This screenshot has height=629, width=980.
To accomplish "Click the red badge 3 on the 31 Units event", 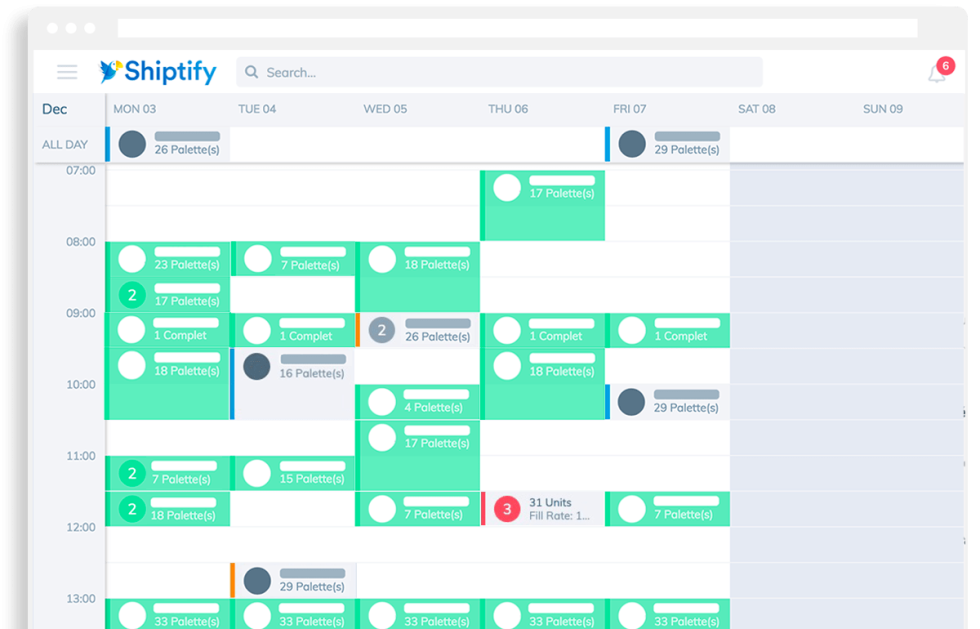I will click(x=507, y=509).
